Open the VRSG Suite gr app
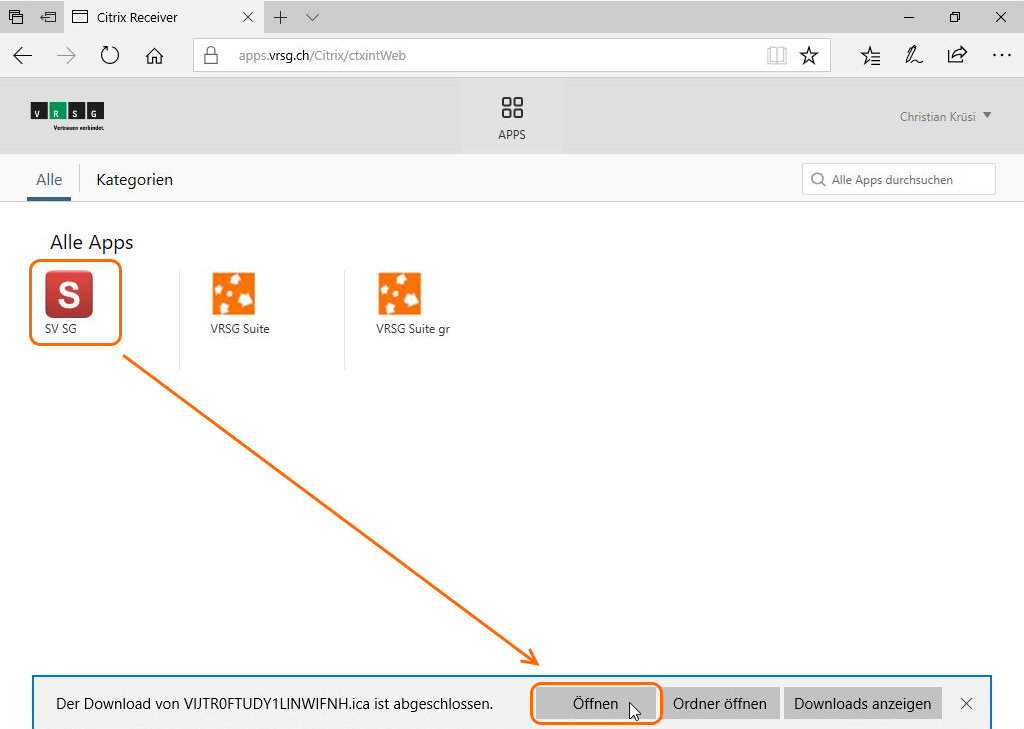Image resolution: width=1024 pixels, height=729 pixels. click(x=399, y=294)
